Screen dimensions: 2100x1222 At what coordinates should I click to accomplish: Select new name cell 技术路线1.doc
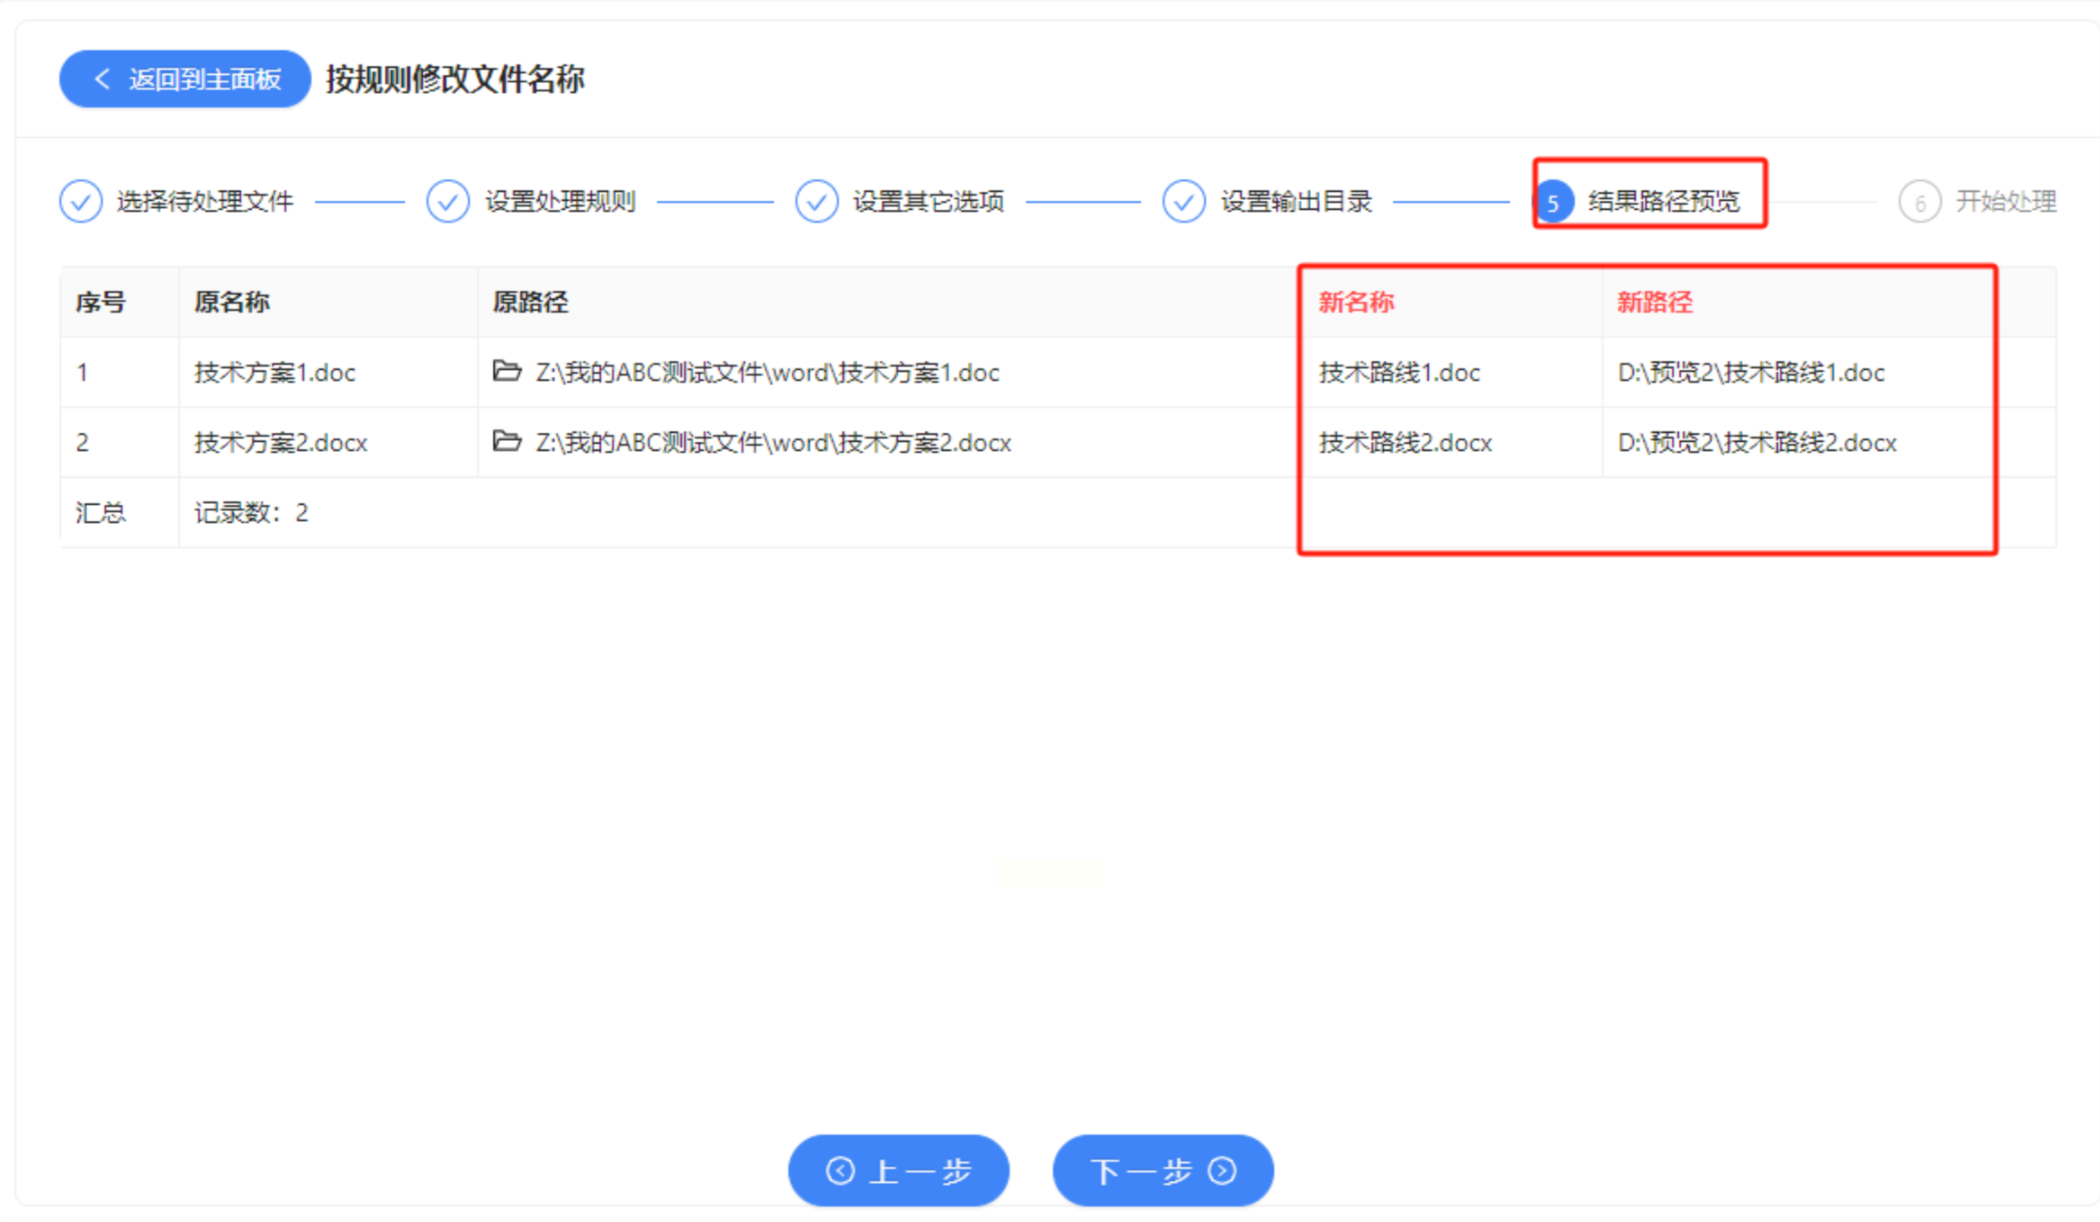1399,373
